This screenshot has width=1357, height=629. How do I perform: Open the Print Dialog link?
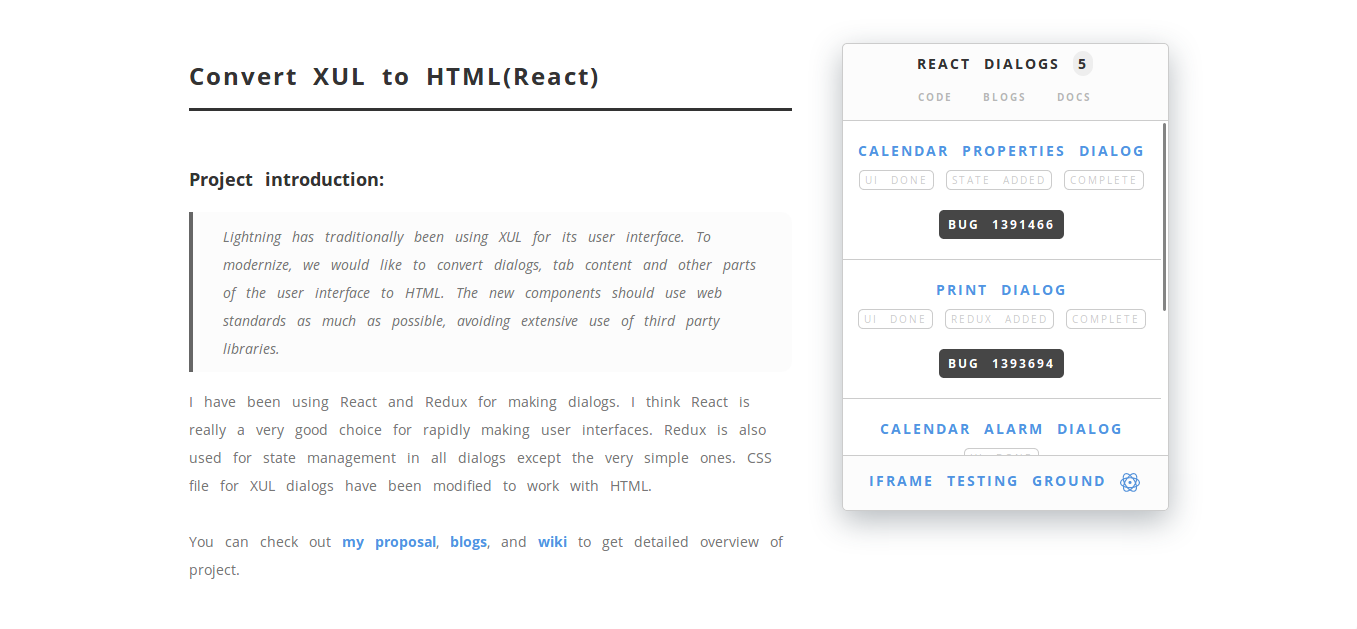pos(1001,289)
